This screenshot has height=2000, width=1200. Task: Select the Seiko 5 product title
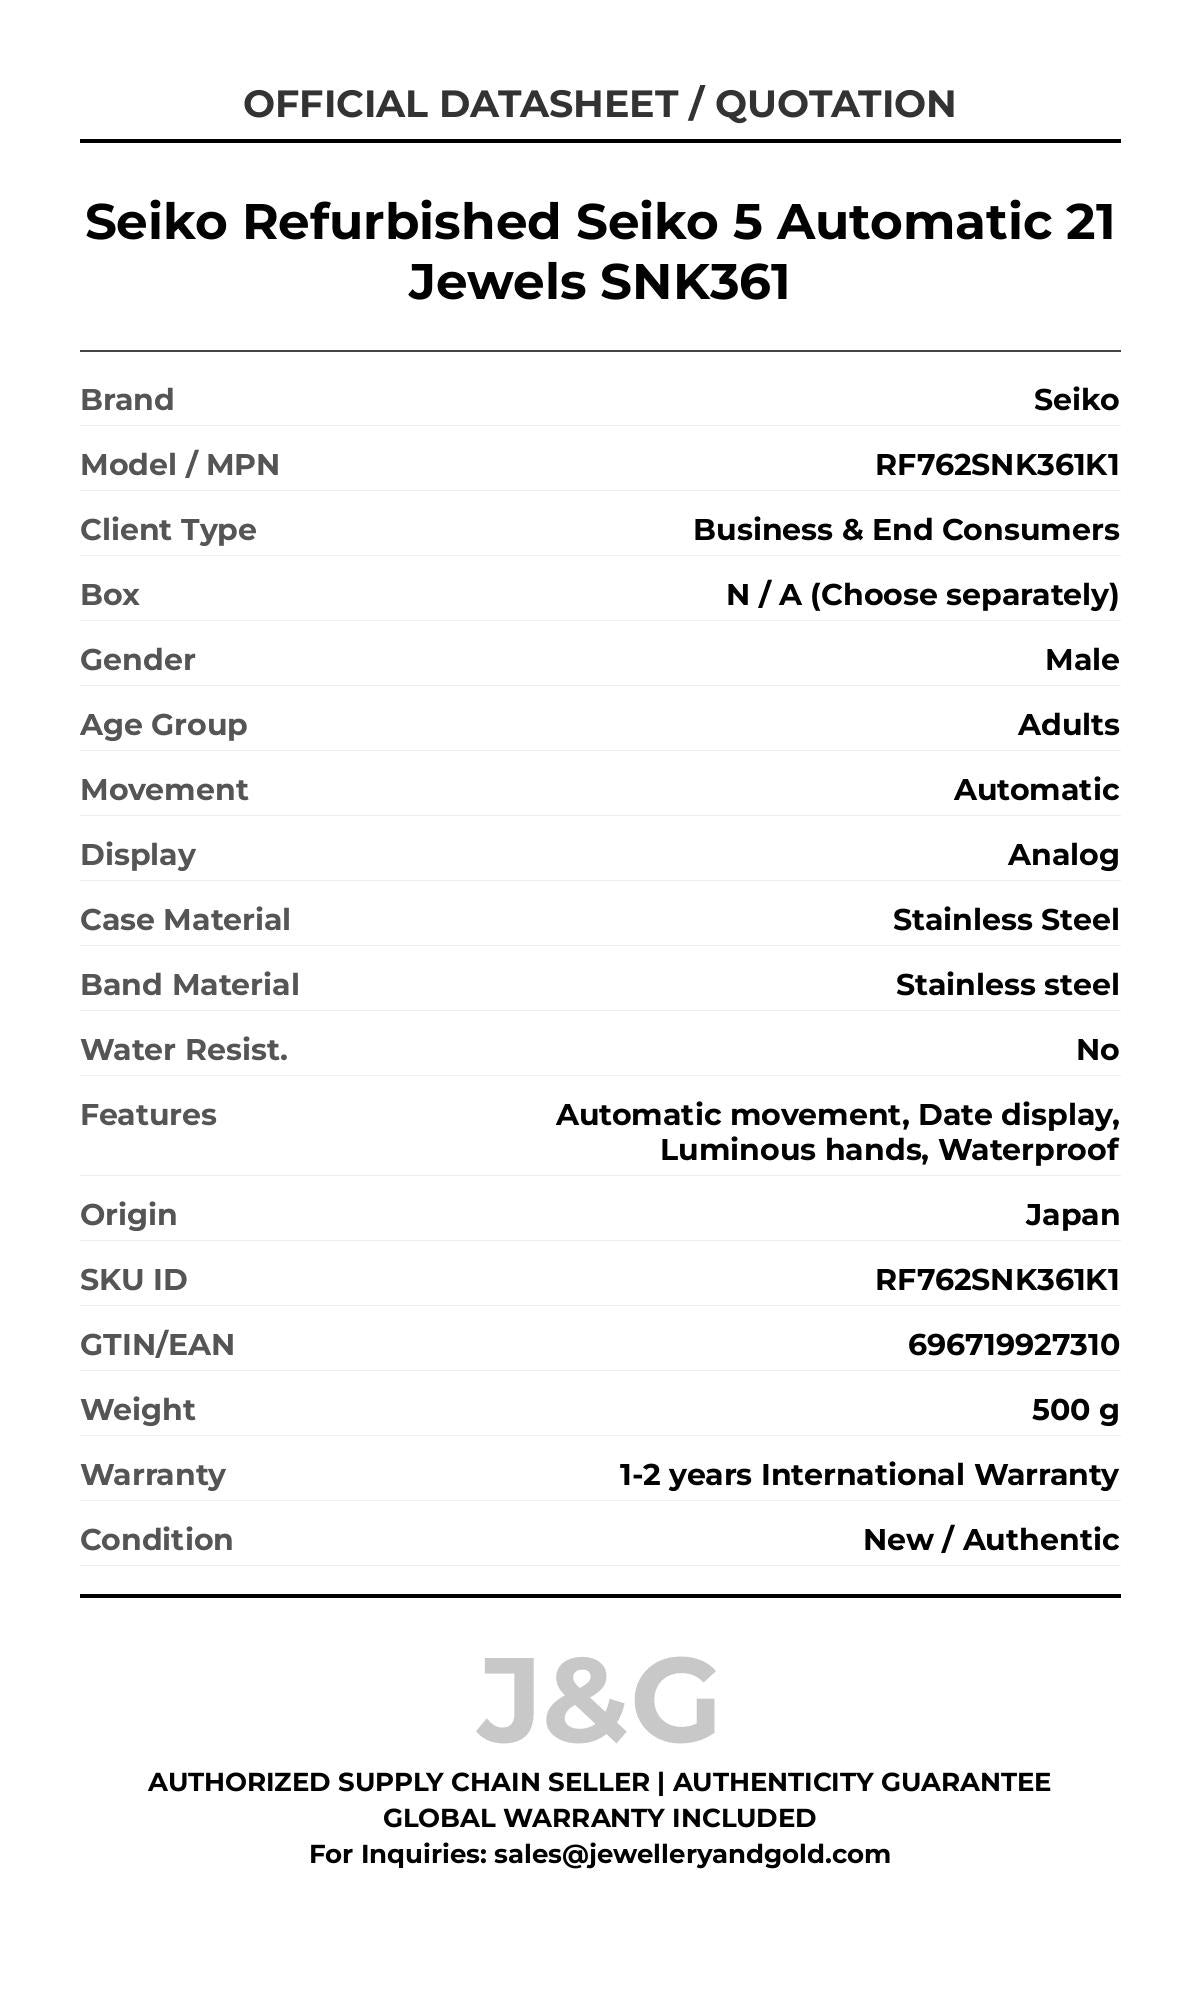599,251
